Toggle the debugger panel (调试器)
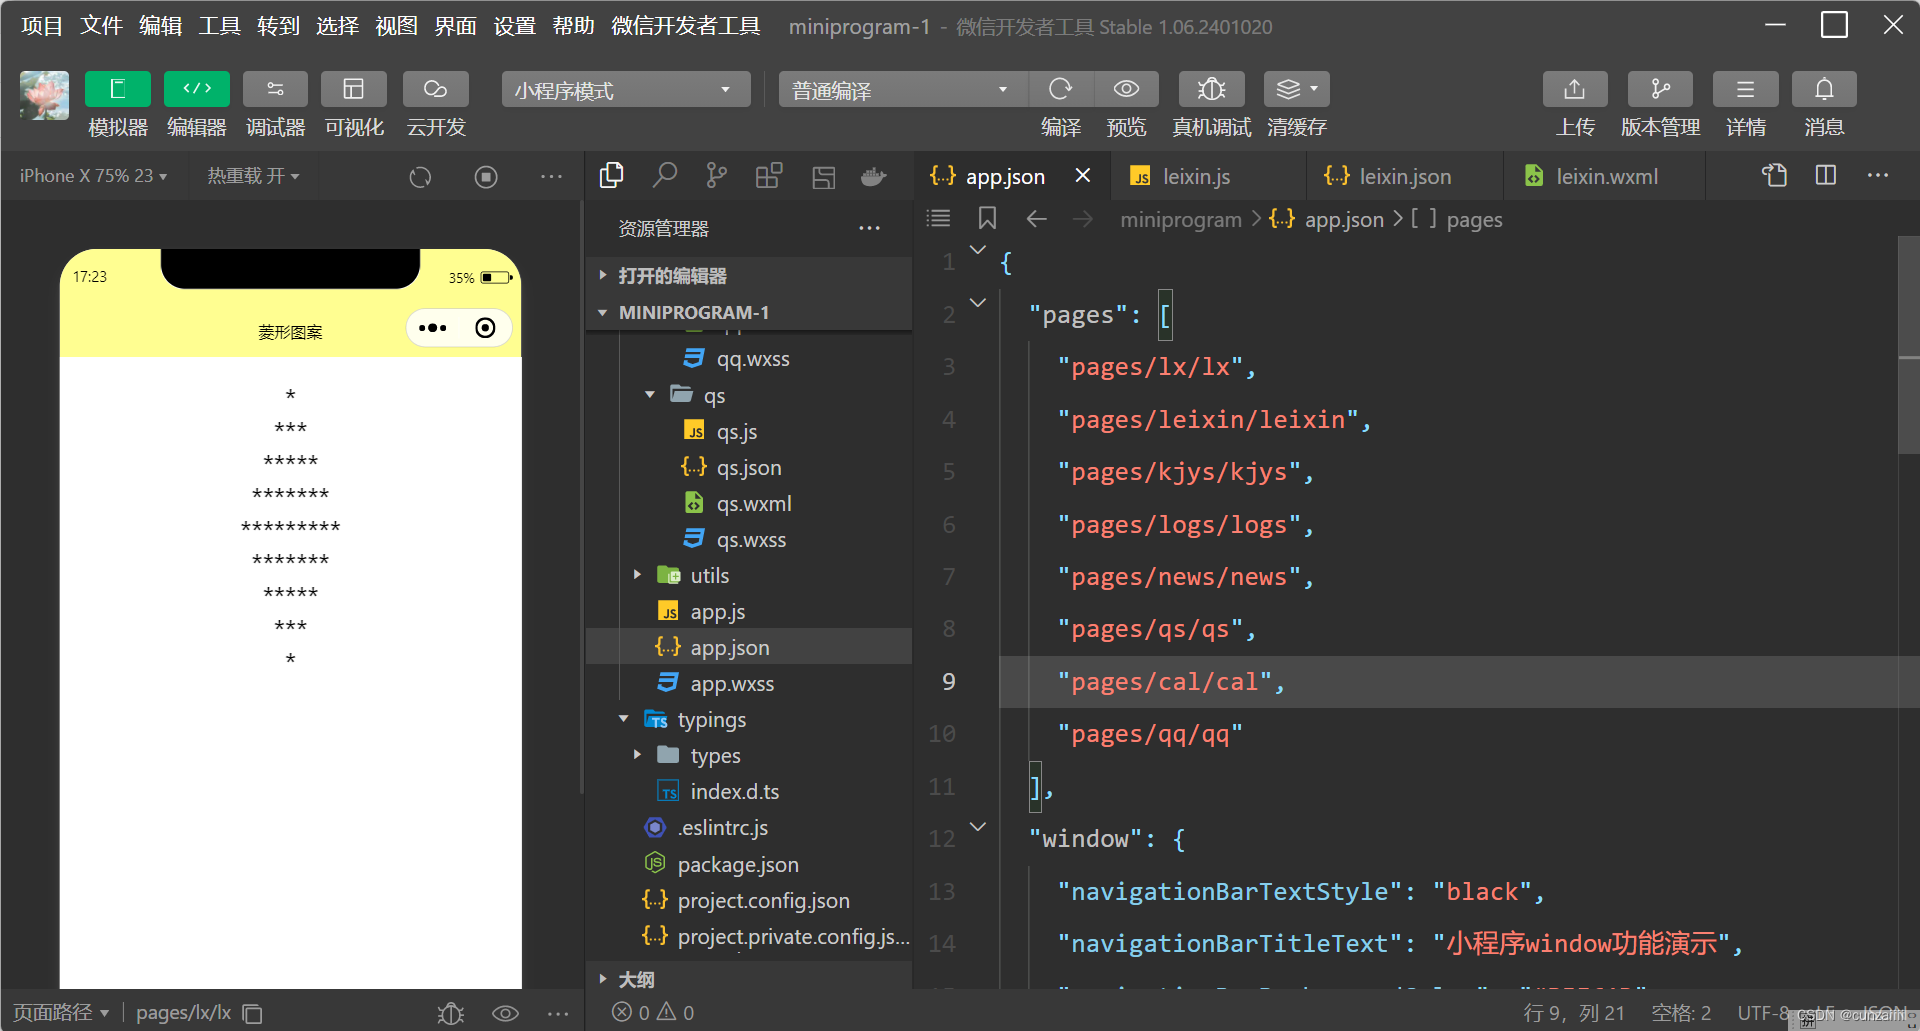 point(275,89)
